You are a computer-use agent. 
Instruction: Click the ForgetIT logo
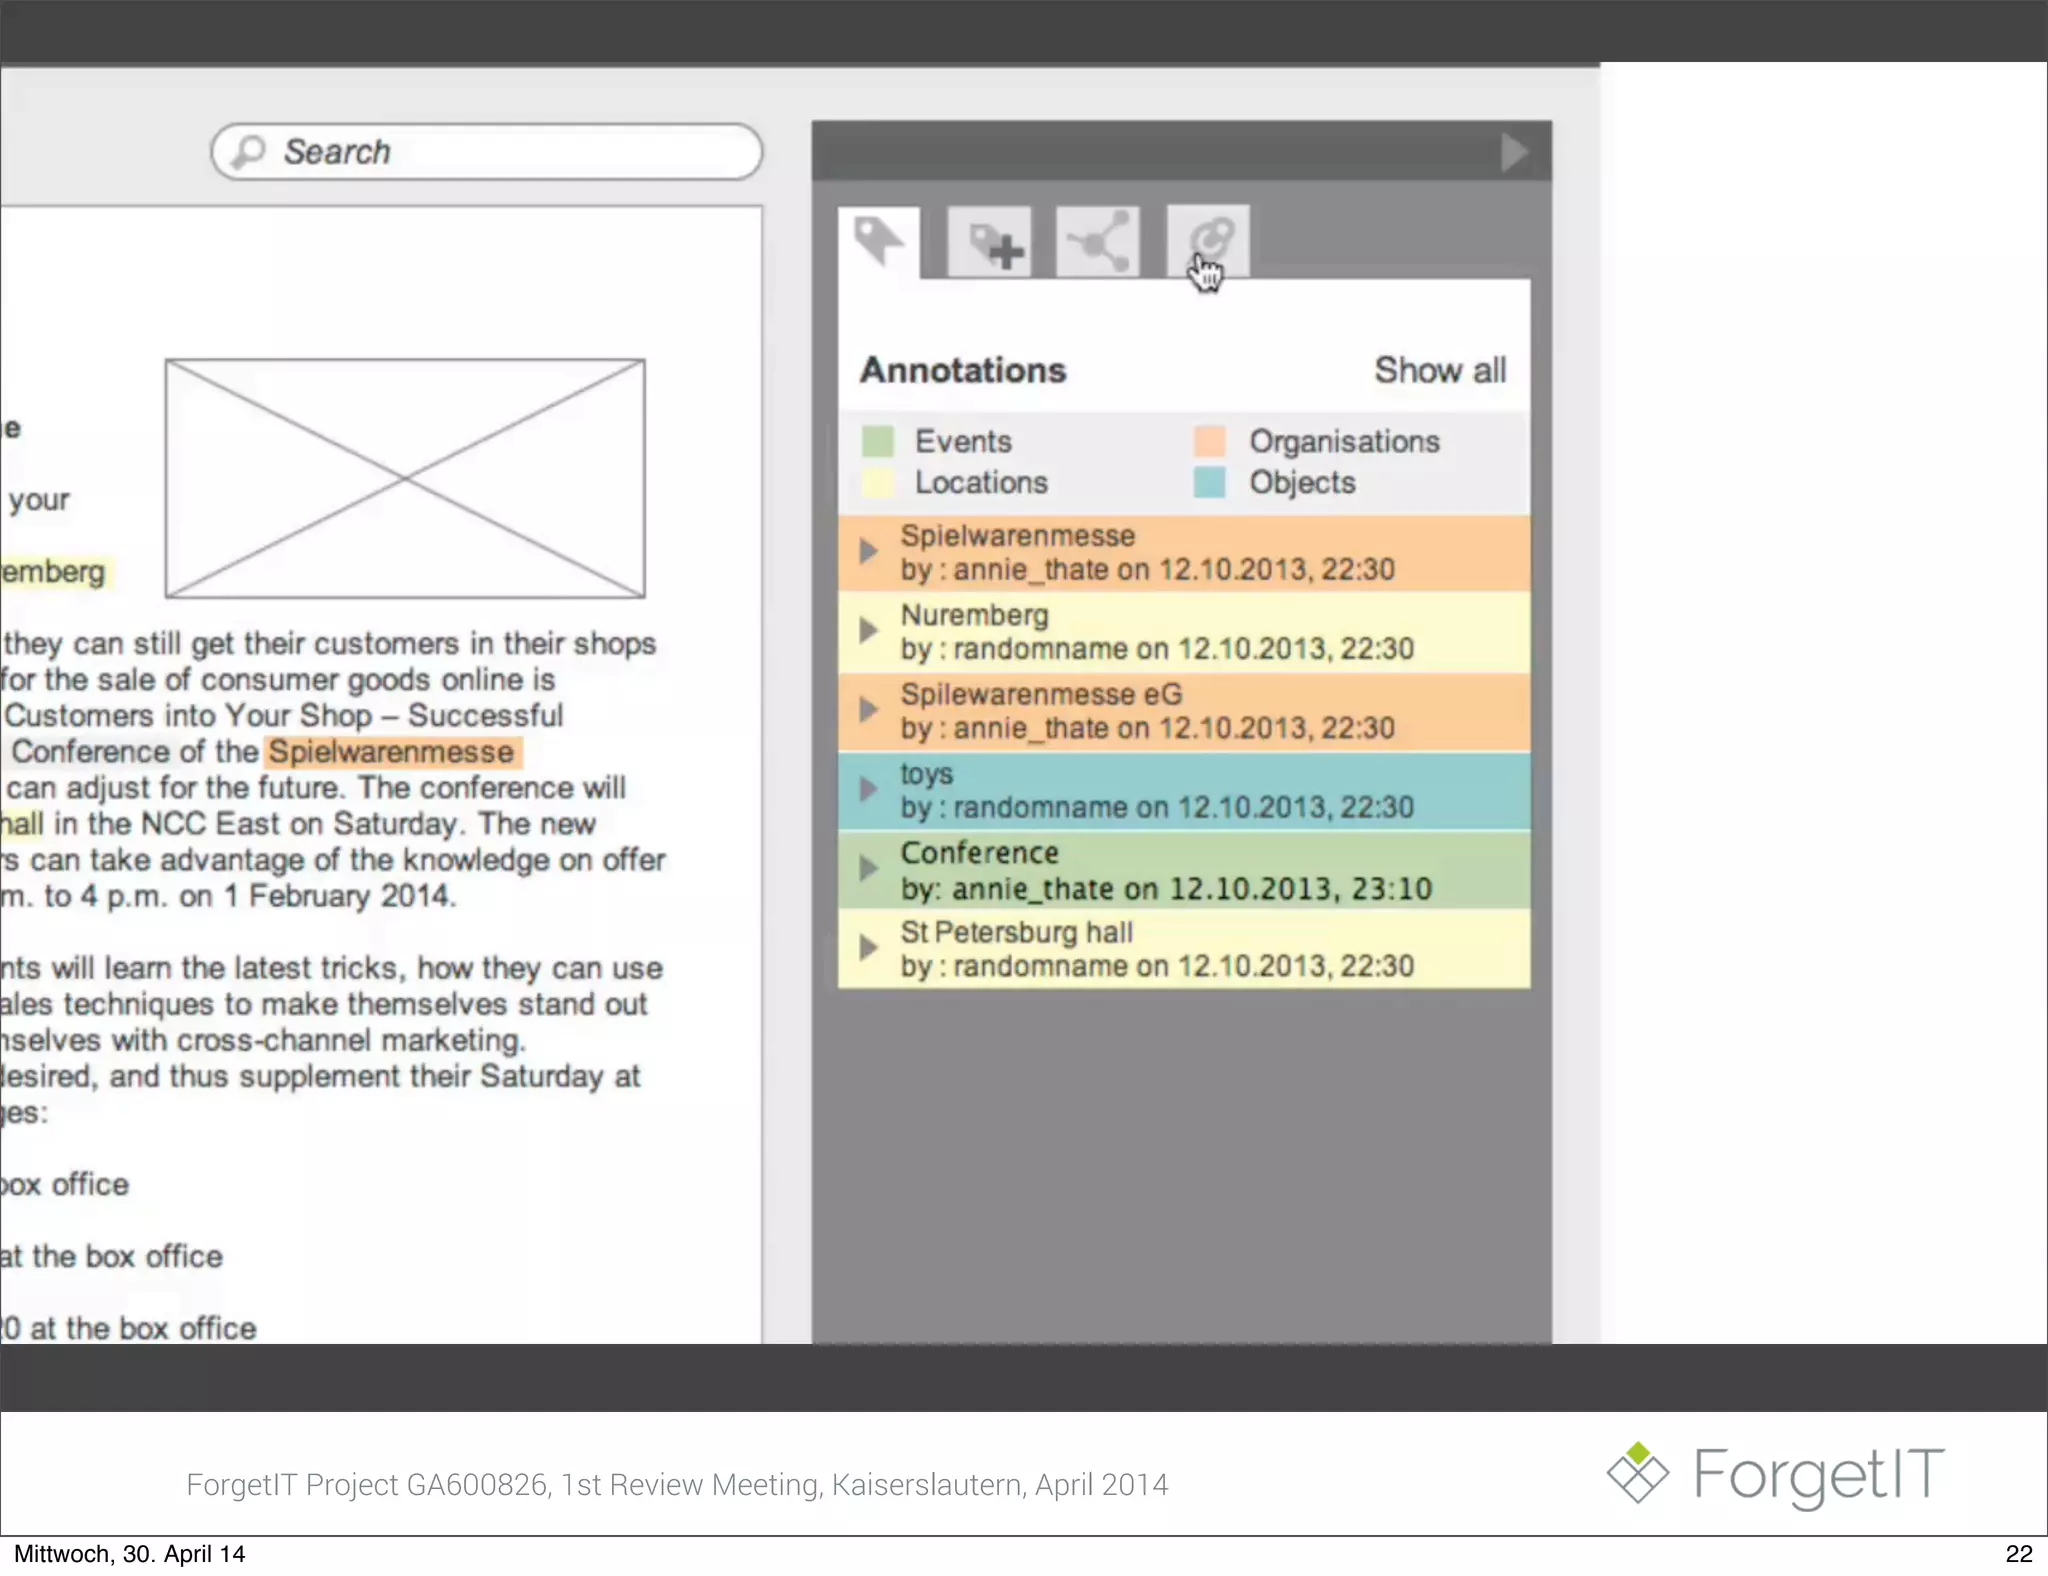(x=1775, y=1474)
